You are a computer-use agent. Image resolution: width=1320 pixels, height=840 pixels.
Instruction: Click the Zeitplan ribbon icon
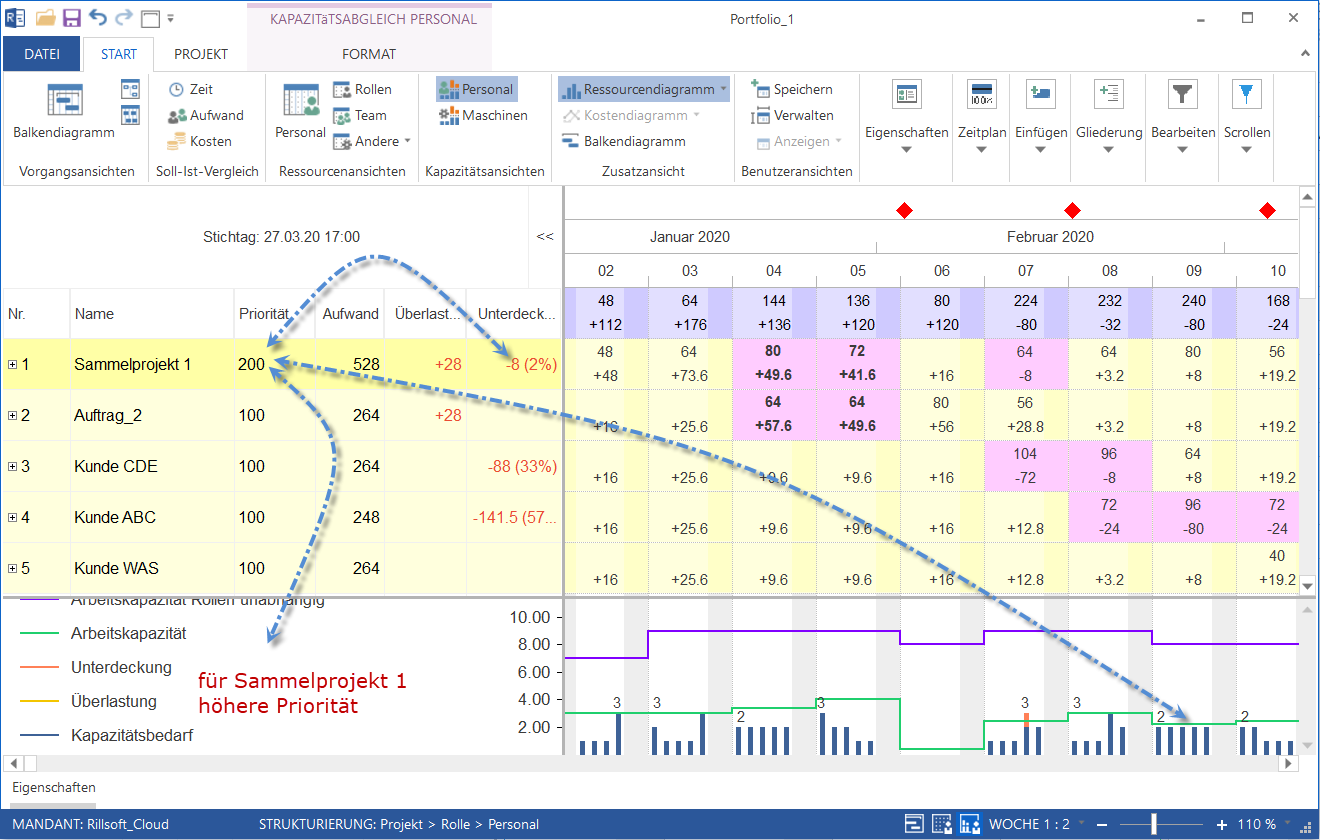click(981, 95)
